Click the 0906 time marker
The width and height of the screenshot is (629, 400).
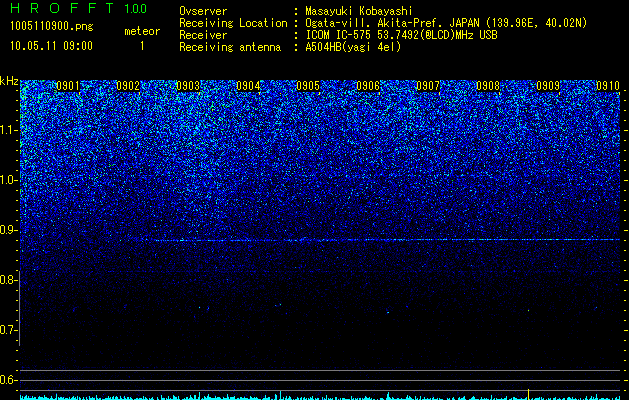368,86
